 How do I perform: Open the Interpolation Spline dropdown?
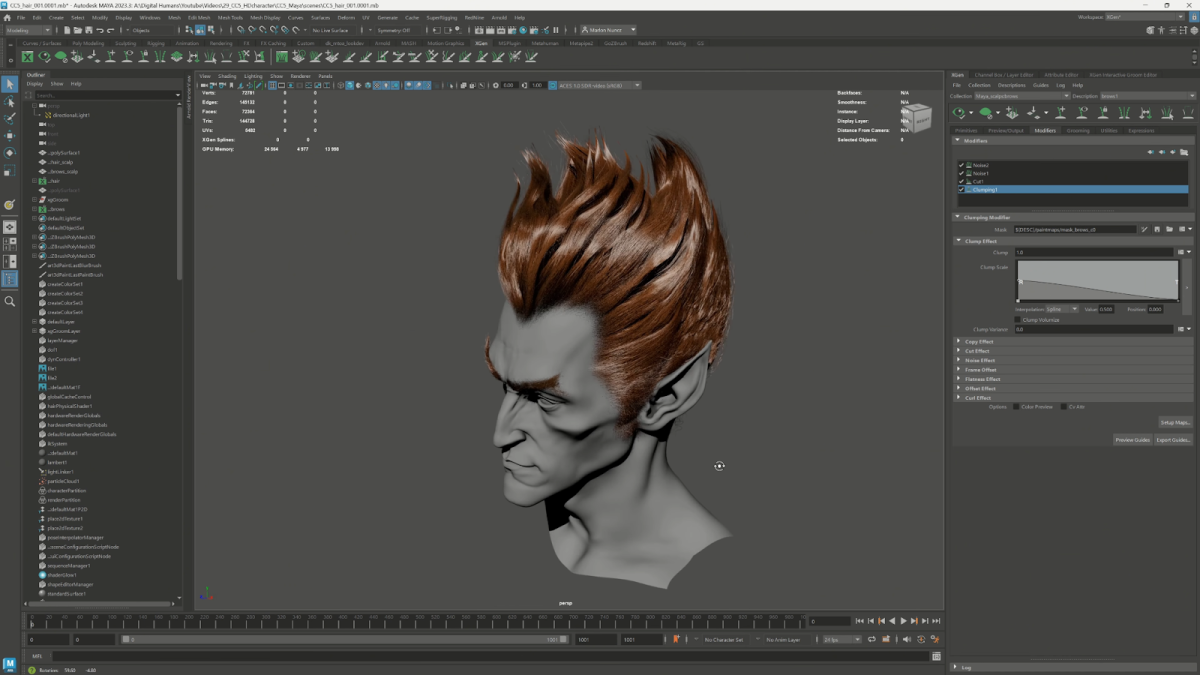point(1061,309)
